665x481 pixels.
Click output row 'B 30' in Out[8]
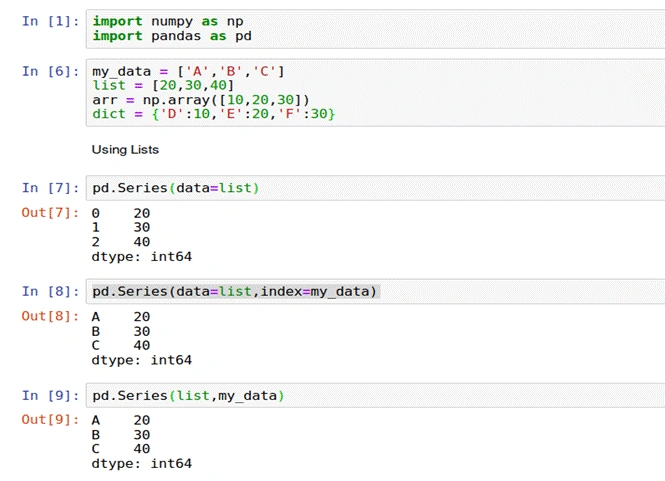tap(121, 331)
